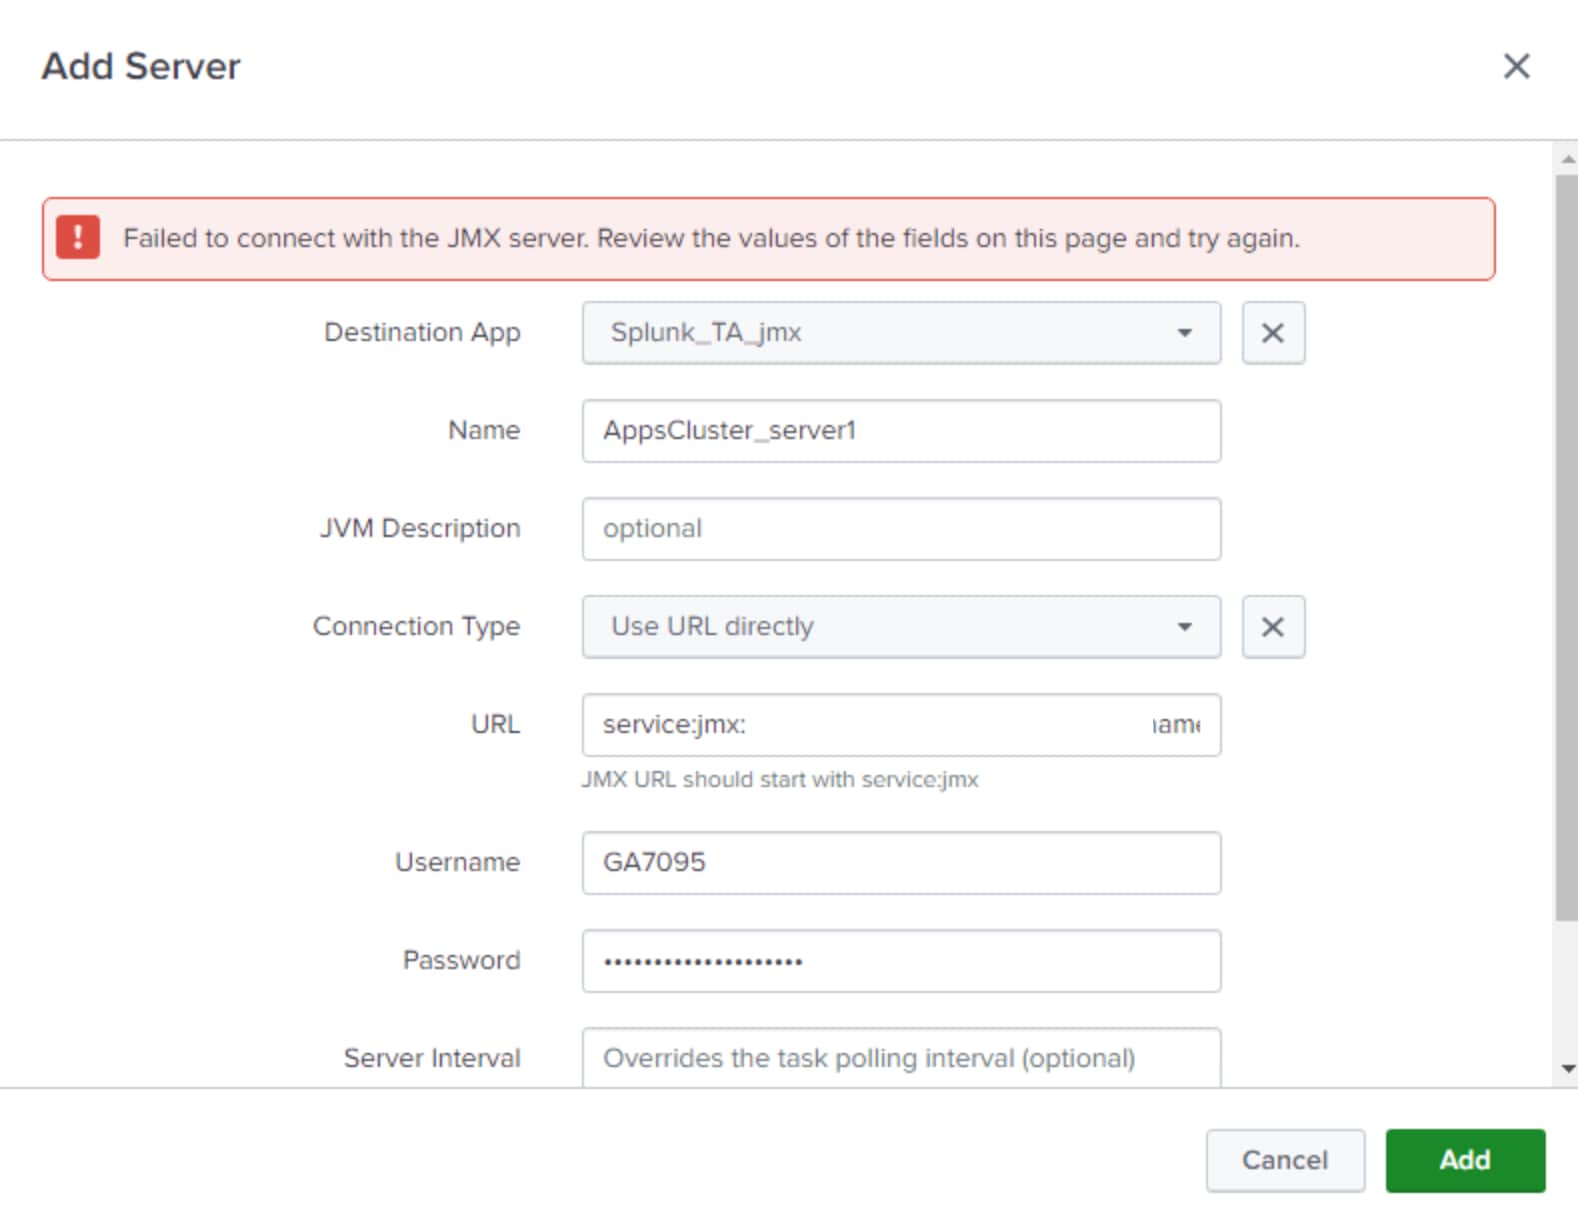
Task: Click the scrollbar up arrow
Action: coord(1567,159)
